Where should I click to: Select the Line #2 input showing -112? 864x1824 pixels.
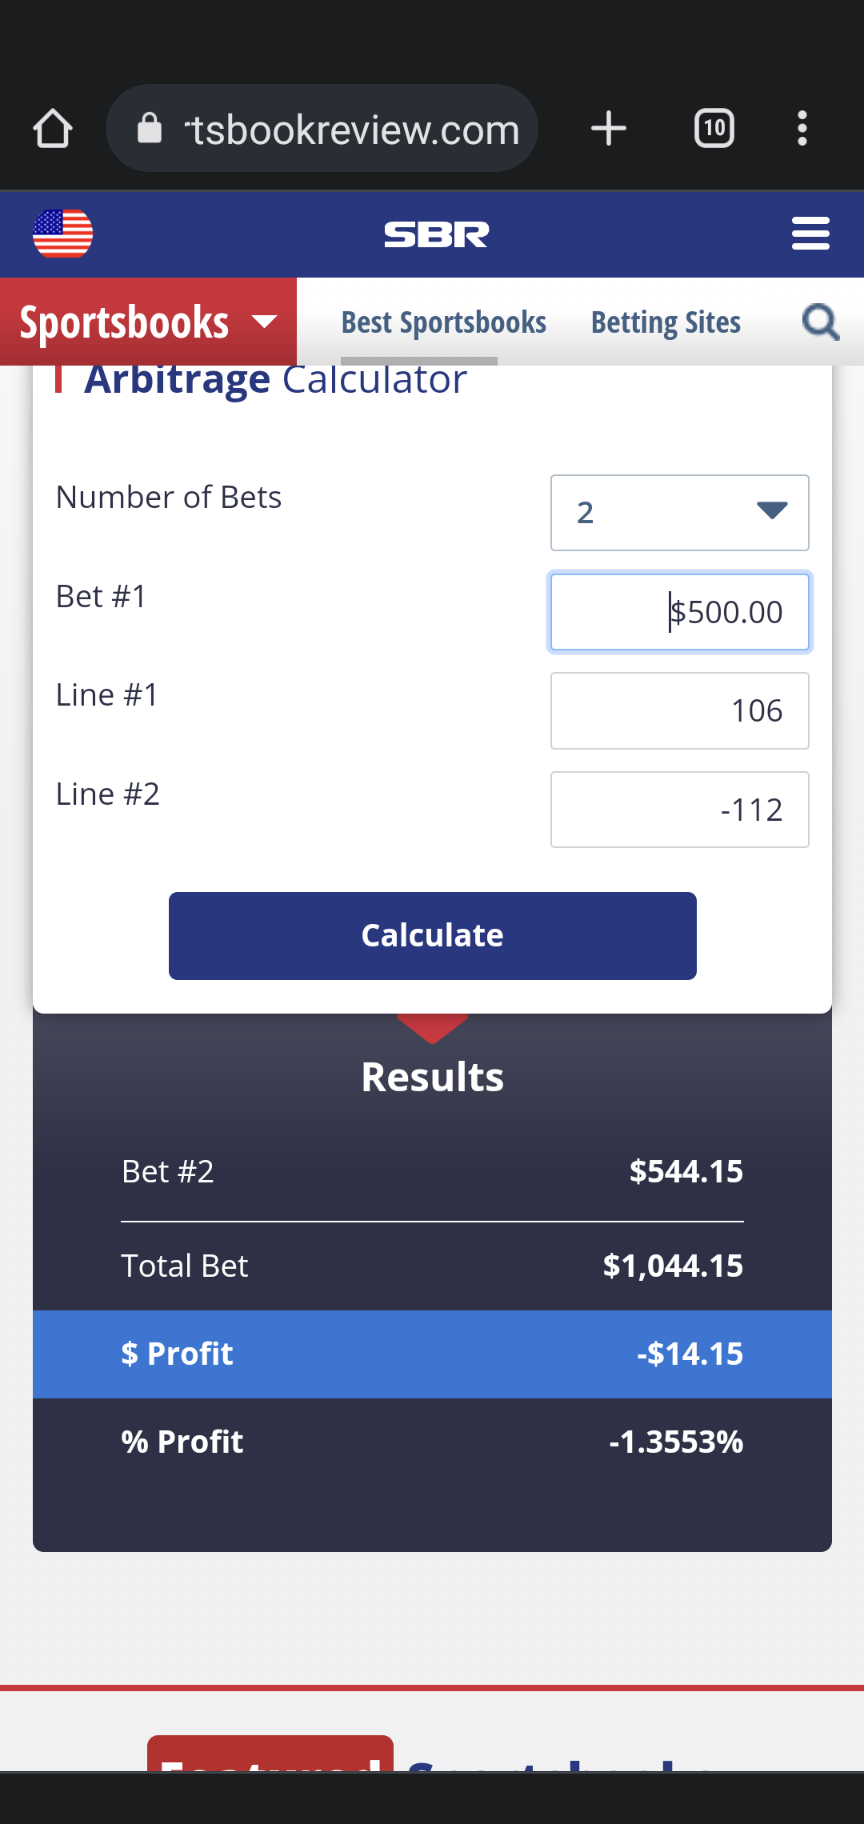(x=680, y=810)
